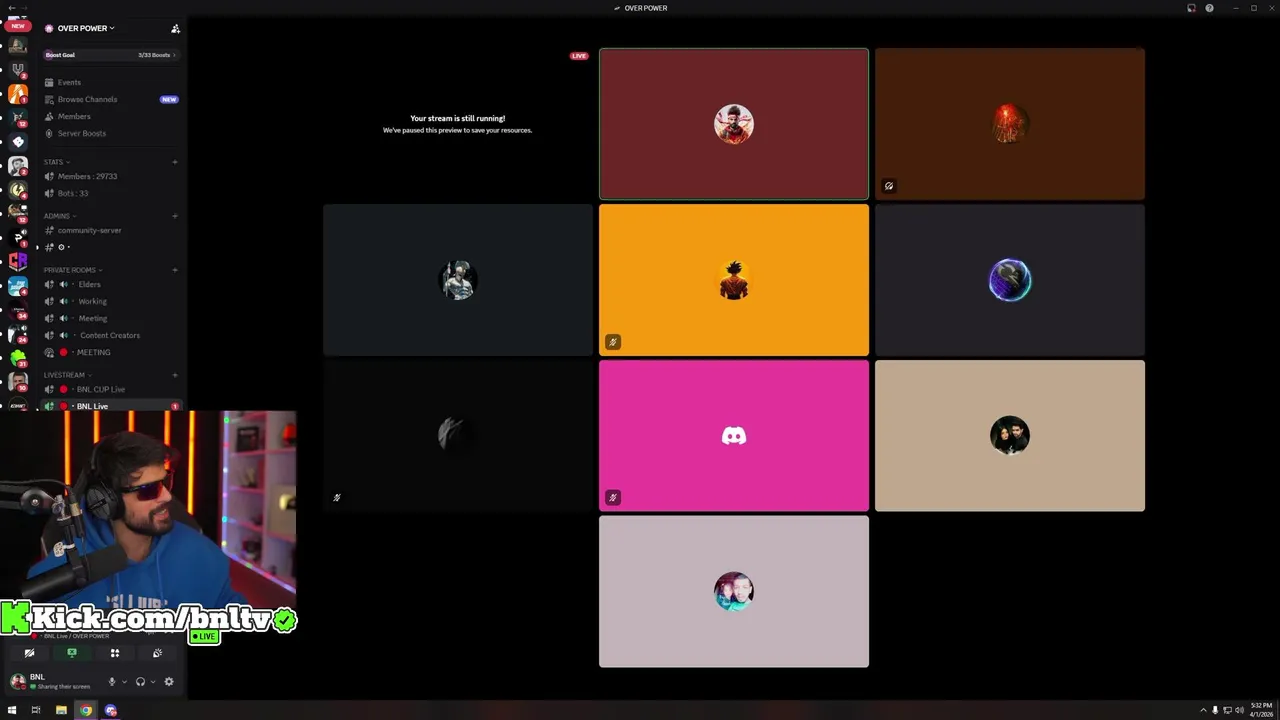Open OVER POWER server dropdown menu
Viewport: 1280px width, 720px height.
coord(86,28)
